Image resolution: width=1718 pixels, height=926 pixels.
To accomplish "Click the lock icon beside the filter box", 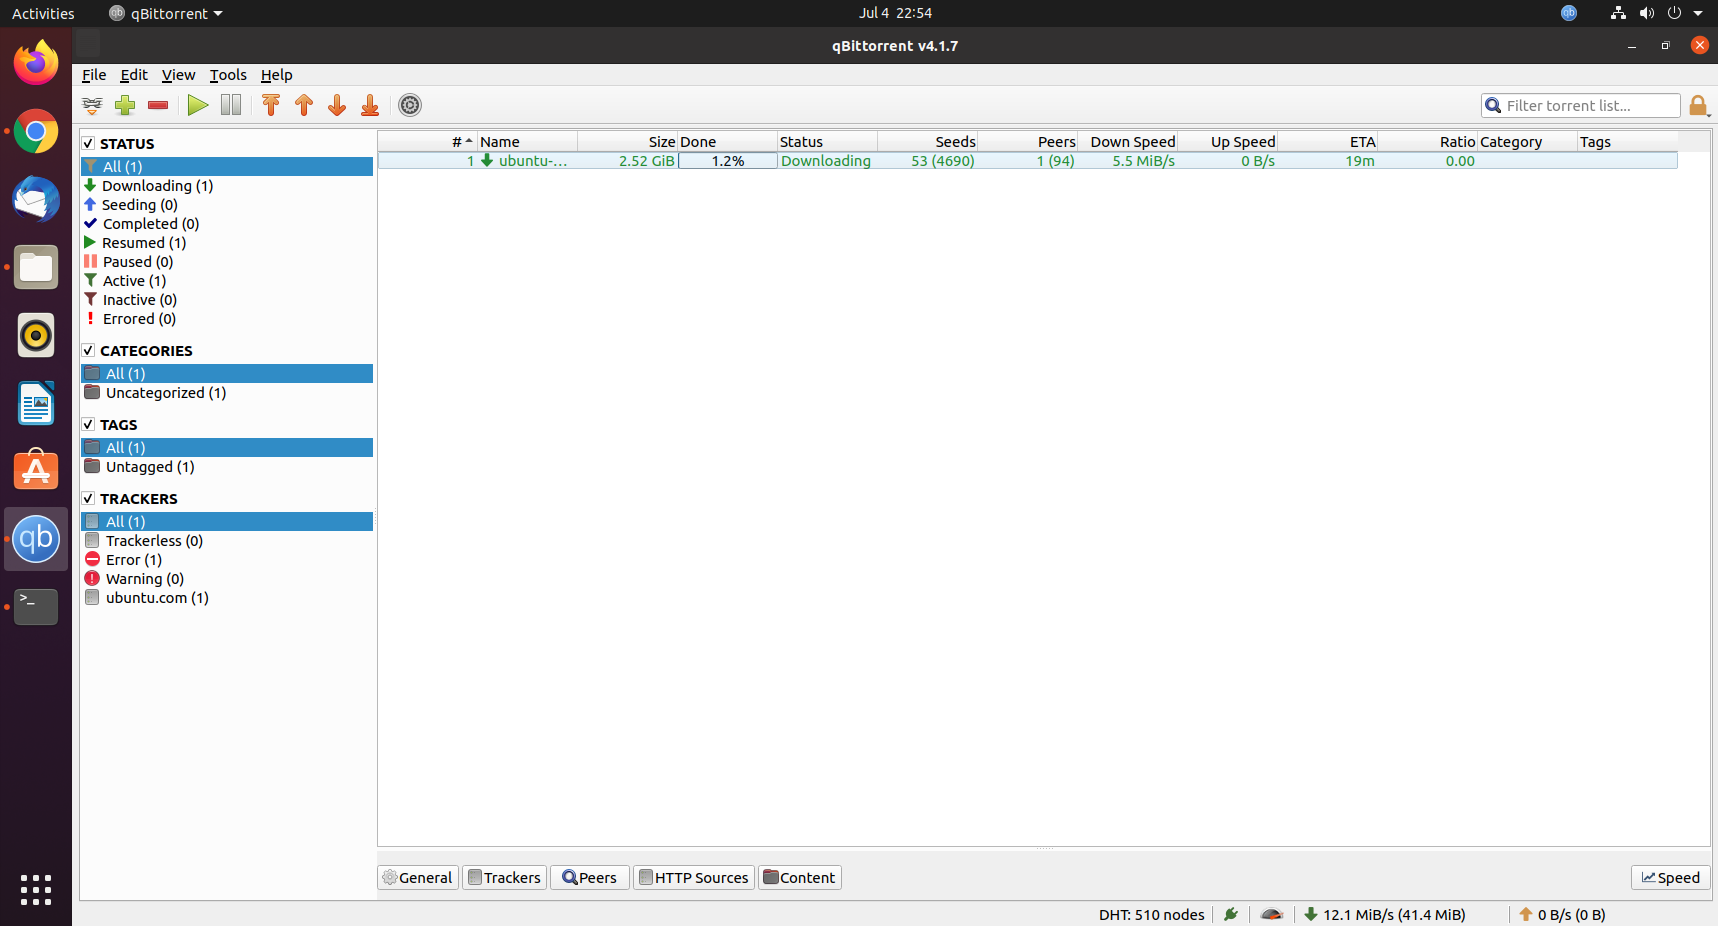I will point(1699,105).
